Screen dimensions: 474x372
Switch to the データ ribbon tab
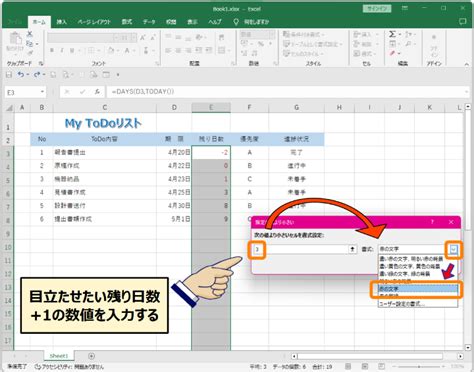click(x=149, y=22)
